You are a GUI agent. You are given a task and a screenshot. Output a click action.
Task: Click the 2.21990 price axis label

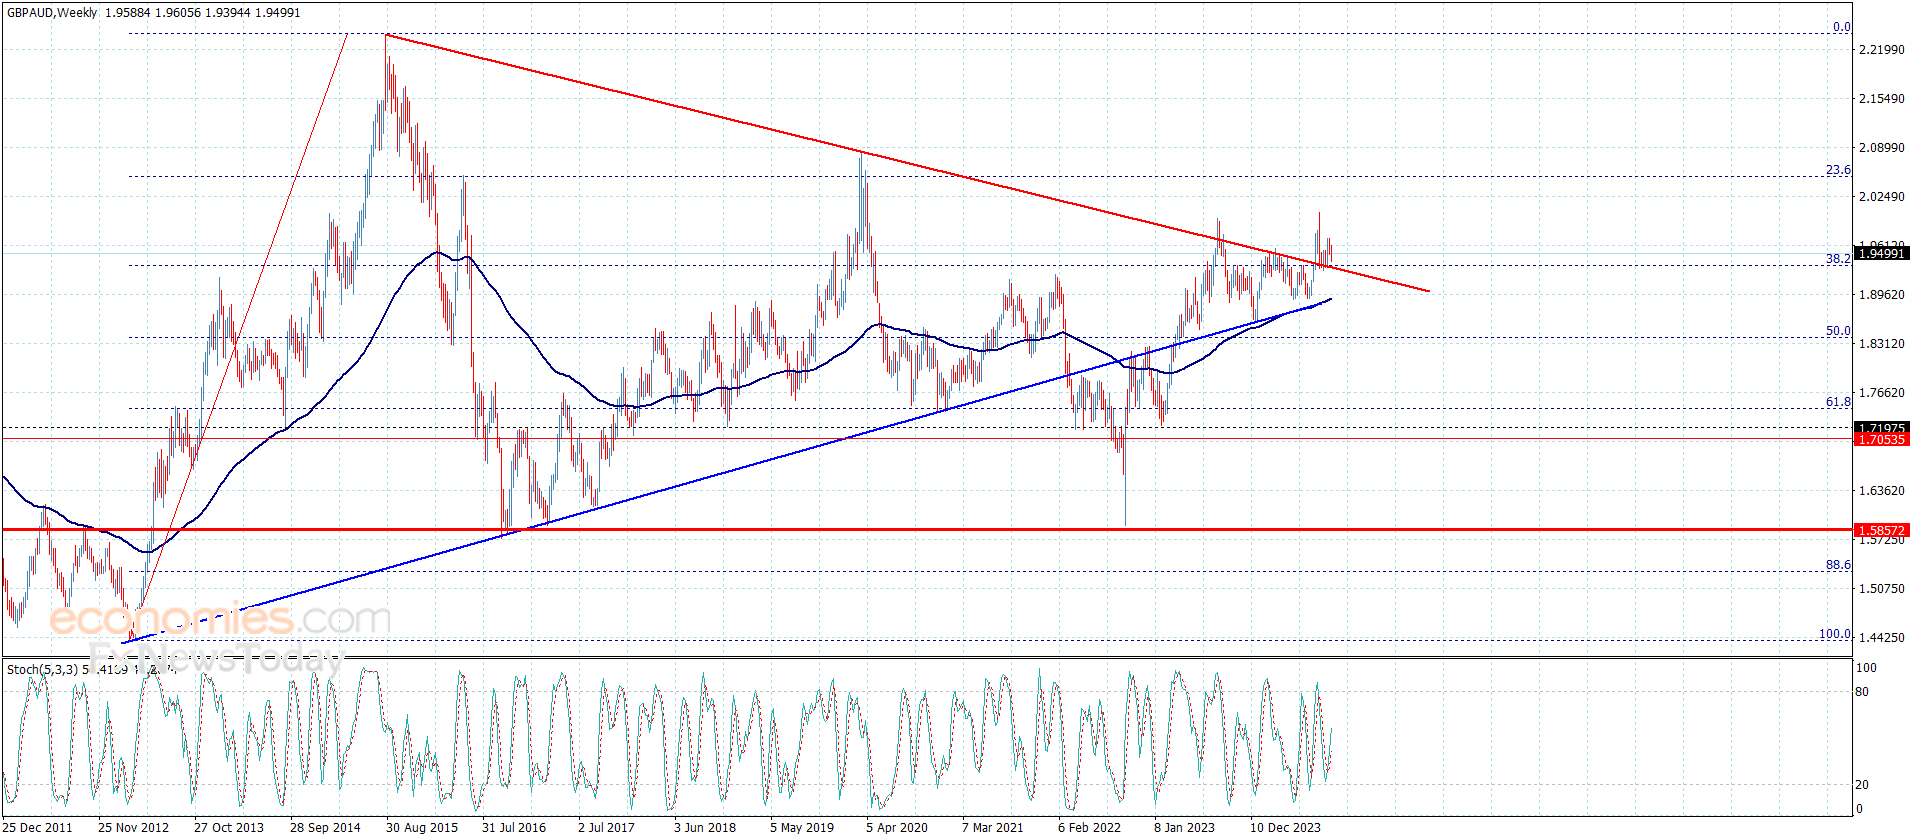1881,50
